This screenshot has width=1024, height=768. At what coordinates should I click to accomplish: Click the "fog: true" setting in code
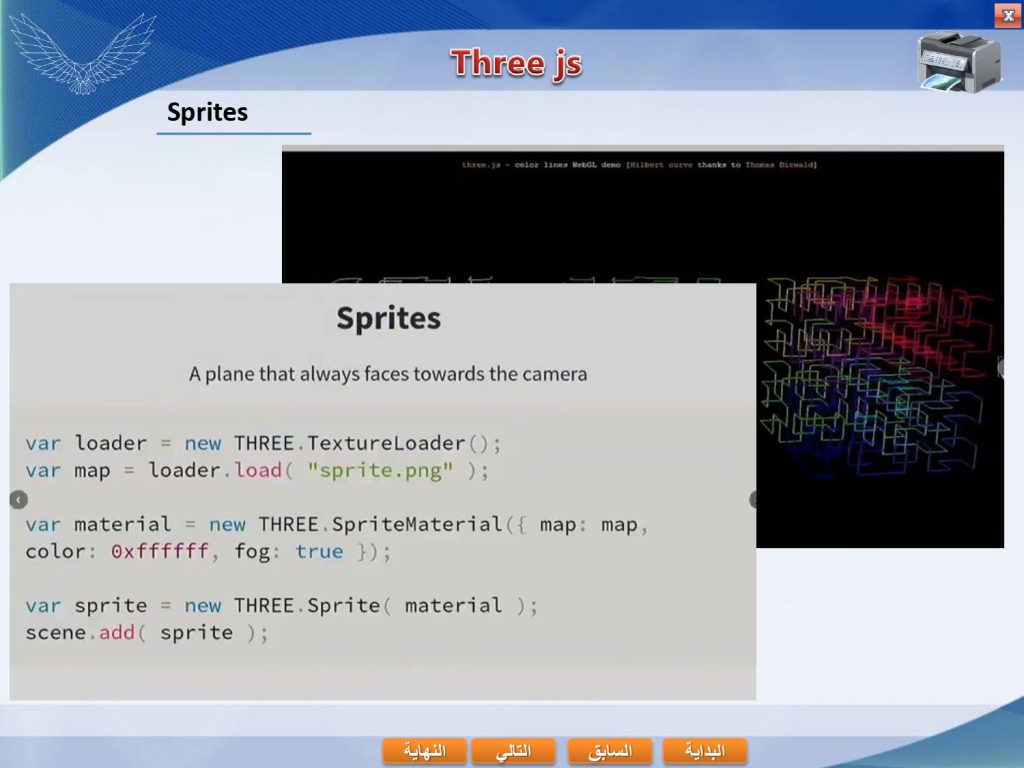(289, 552)
